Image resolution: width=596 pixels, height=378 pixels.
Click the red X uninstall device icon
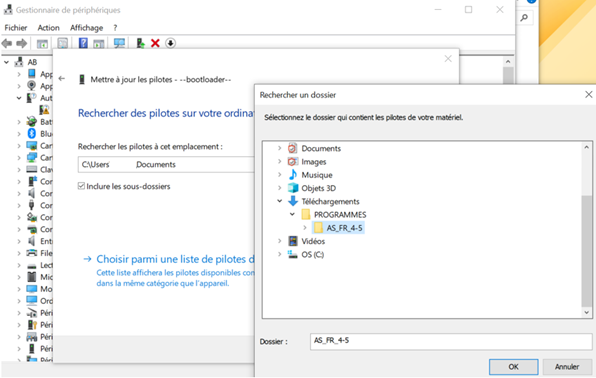coord(155,43)
